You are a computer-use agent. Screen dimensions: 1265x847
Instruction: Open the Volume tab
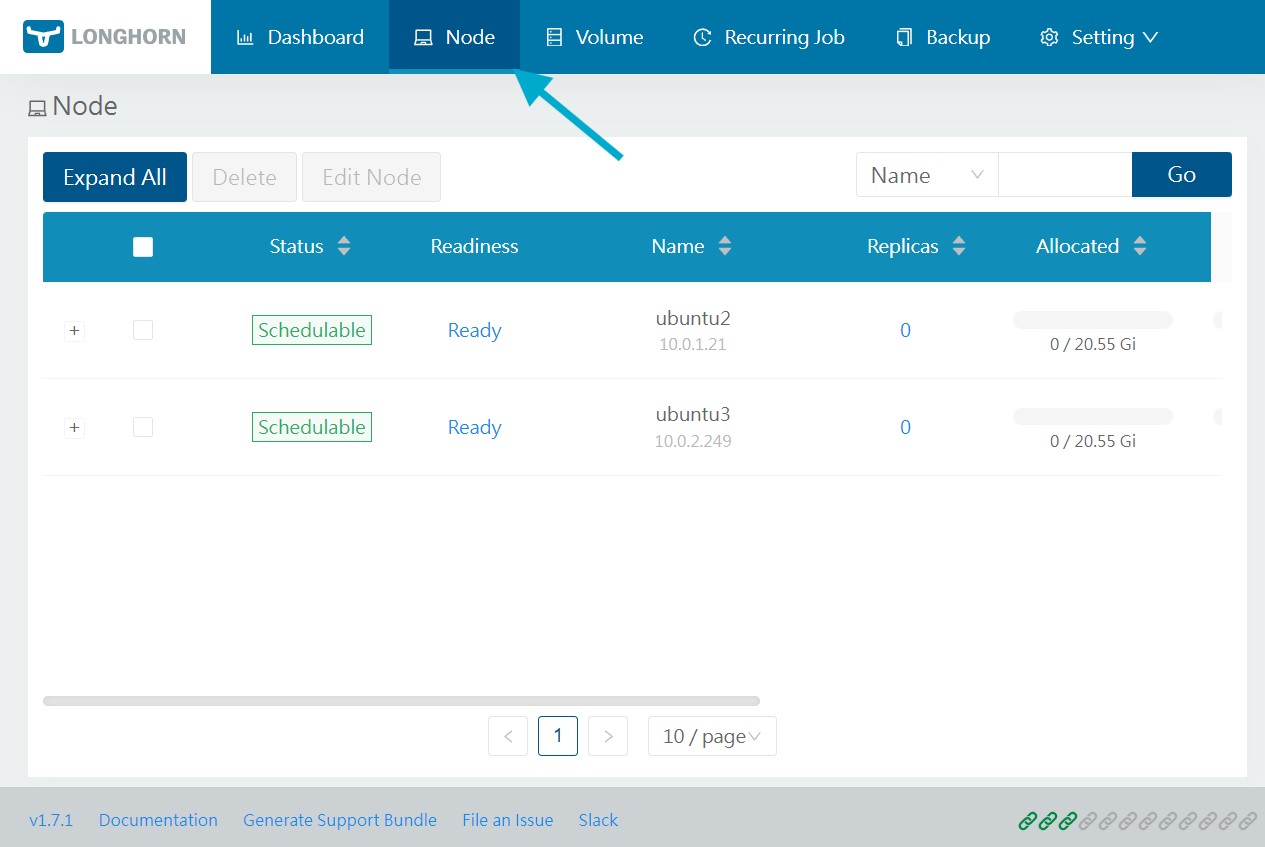595,37
